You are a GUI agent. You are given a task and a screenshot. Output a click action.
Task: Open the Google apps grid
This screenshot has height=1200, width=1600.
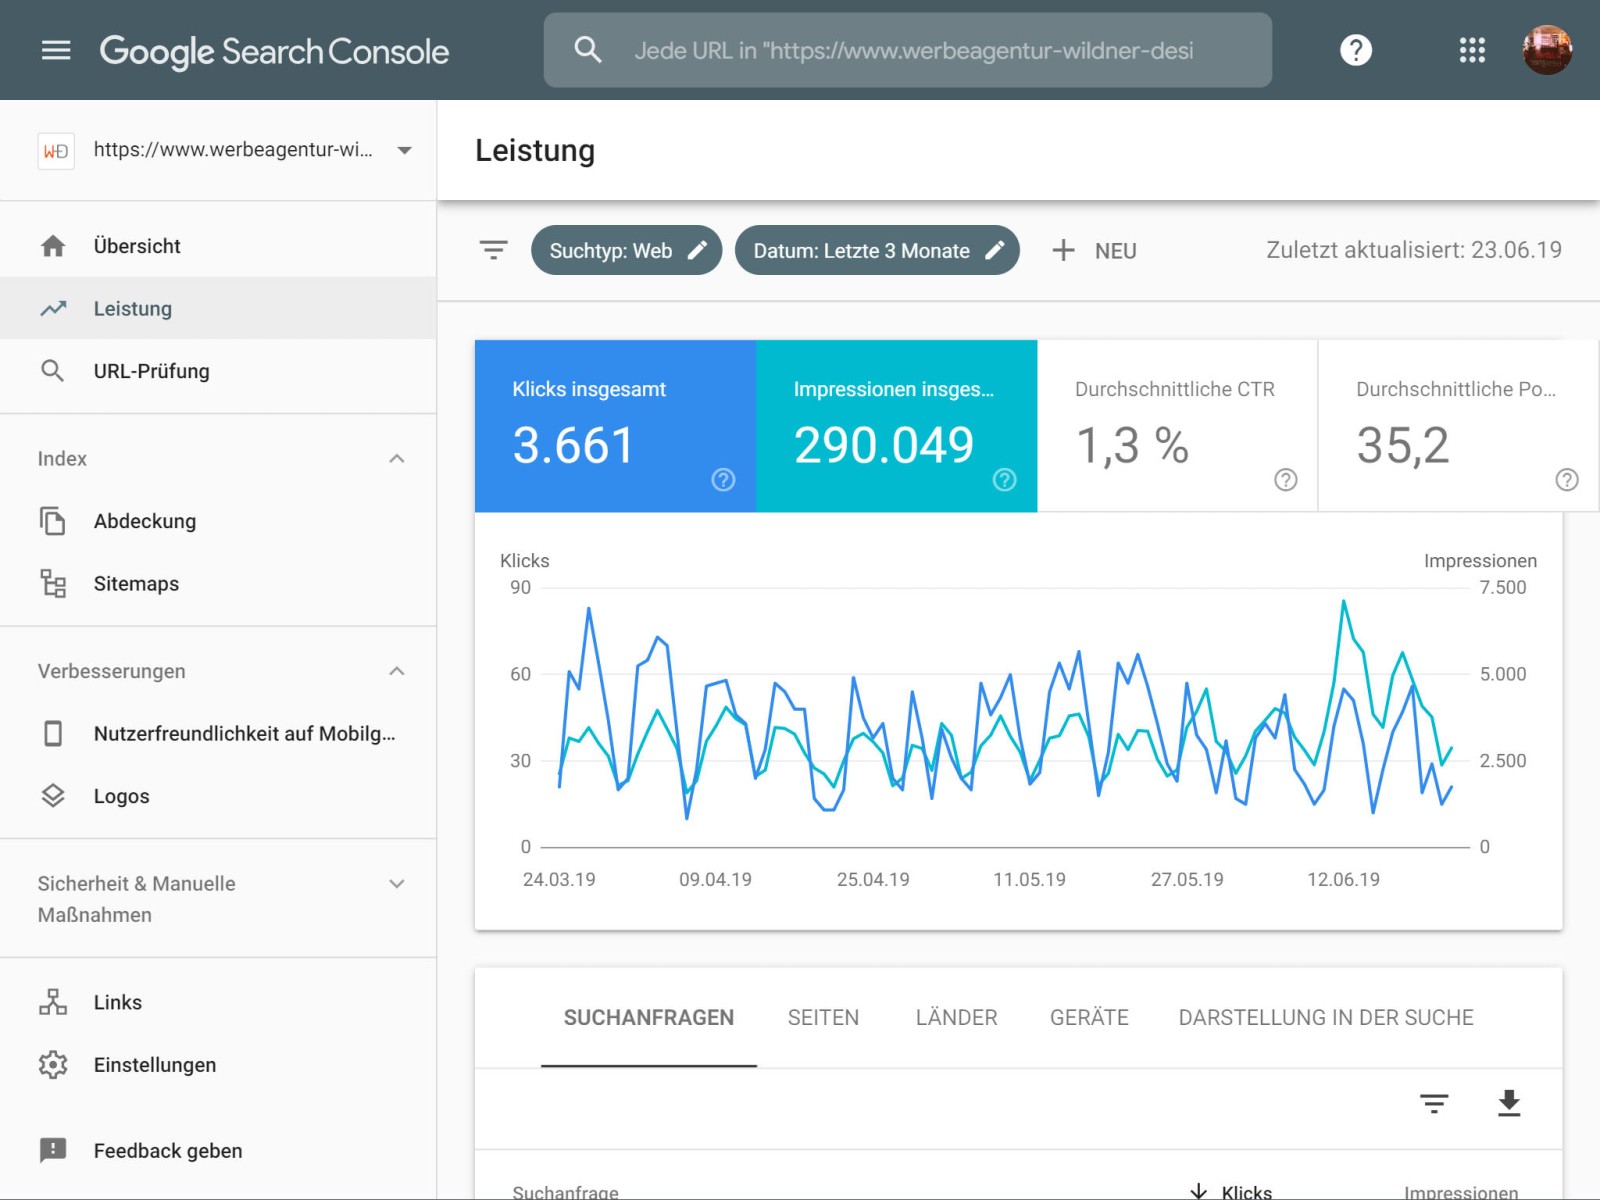click(x=1471, y=50)
